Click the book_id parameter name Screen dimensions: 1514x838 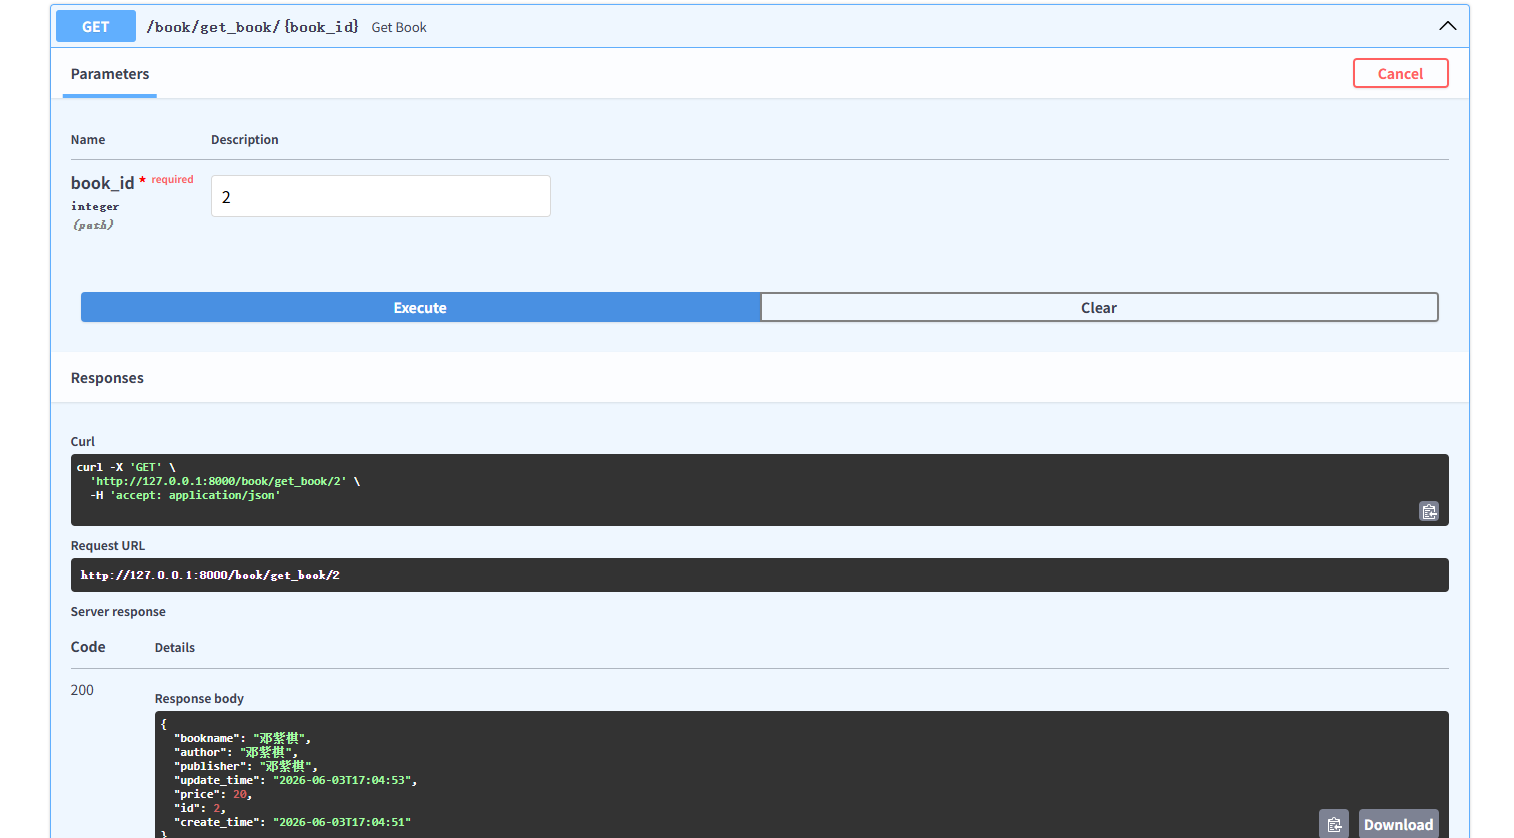[102, 183]
